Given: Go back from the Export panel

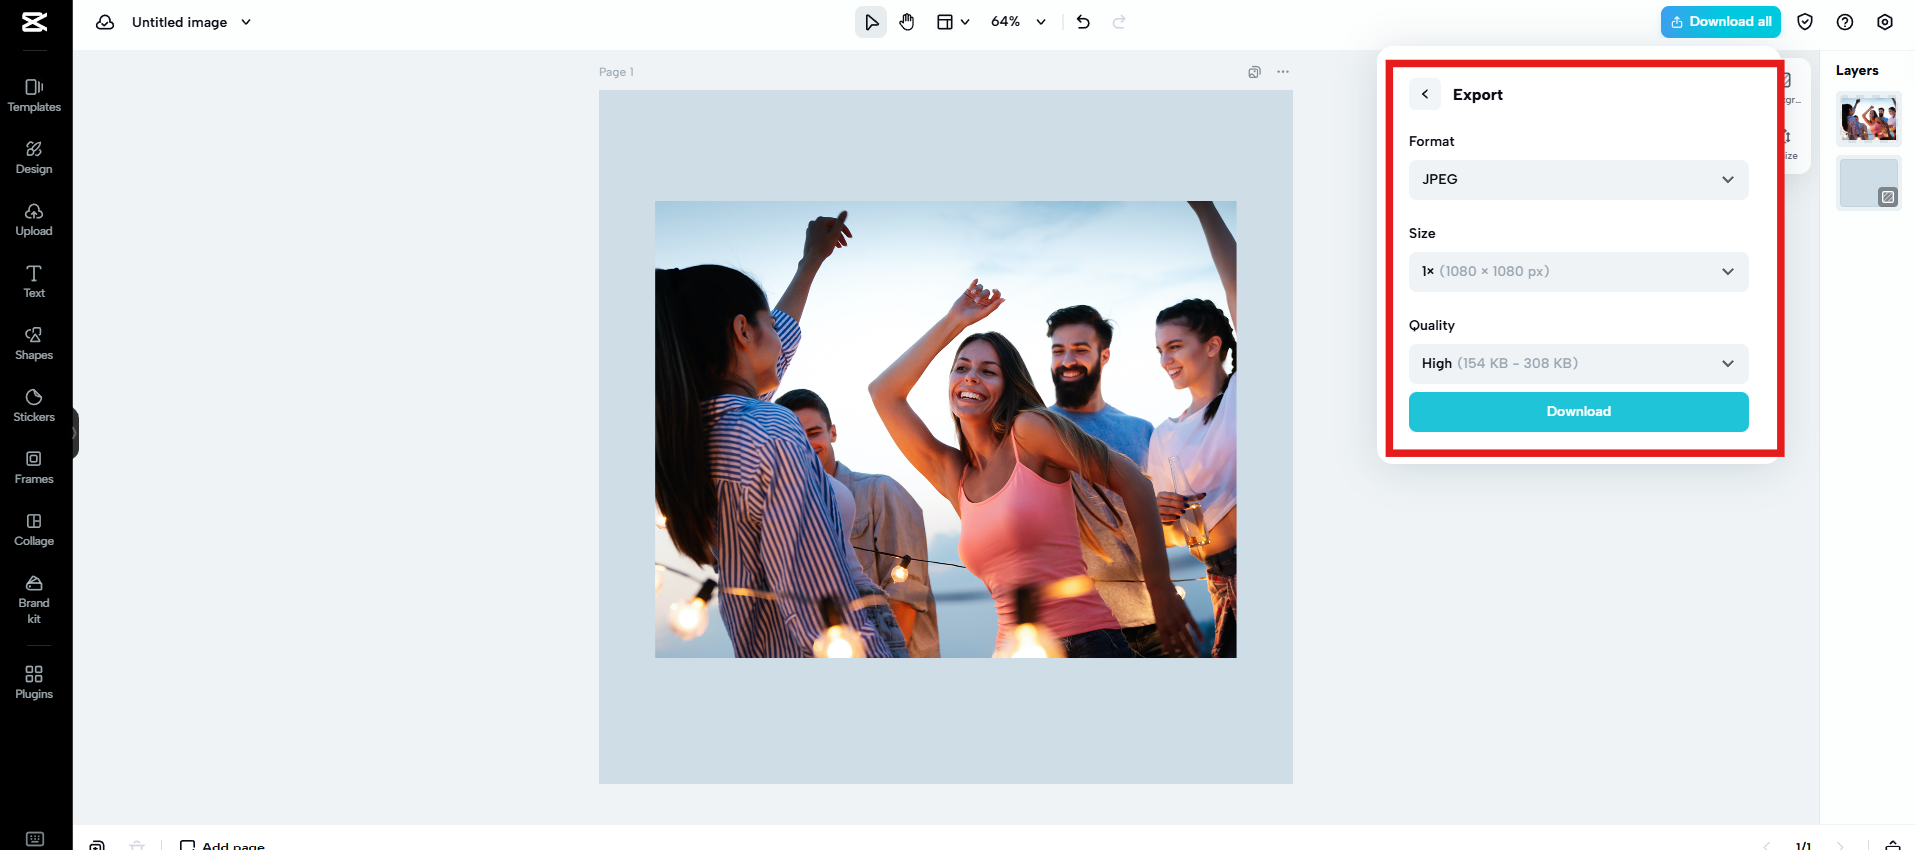Looking at the screenshot, I should (1425, 94).
